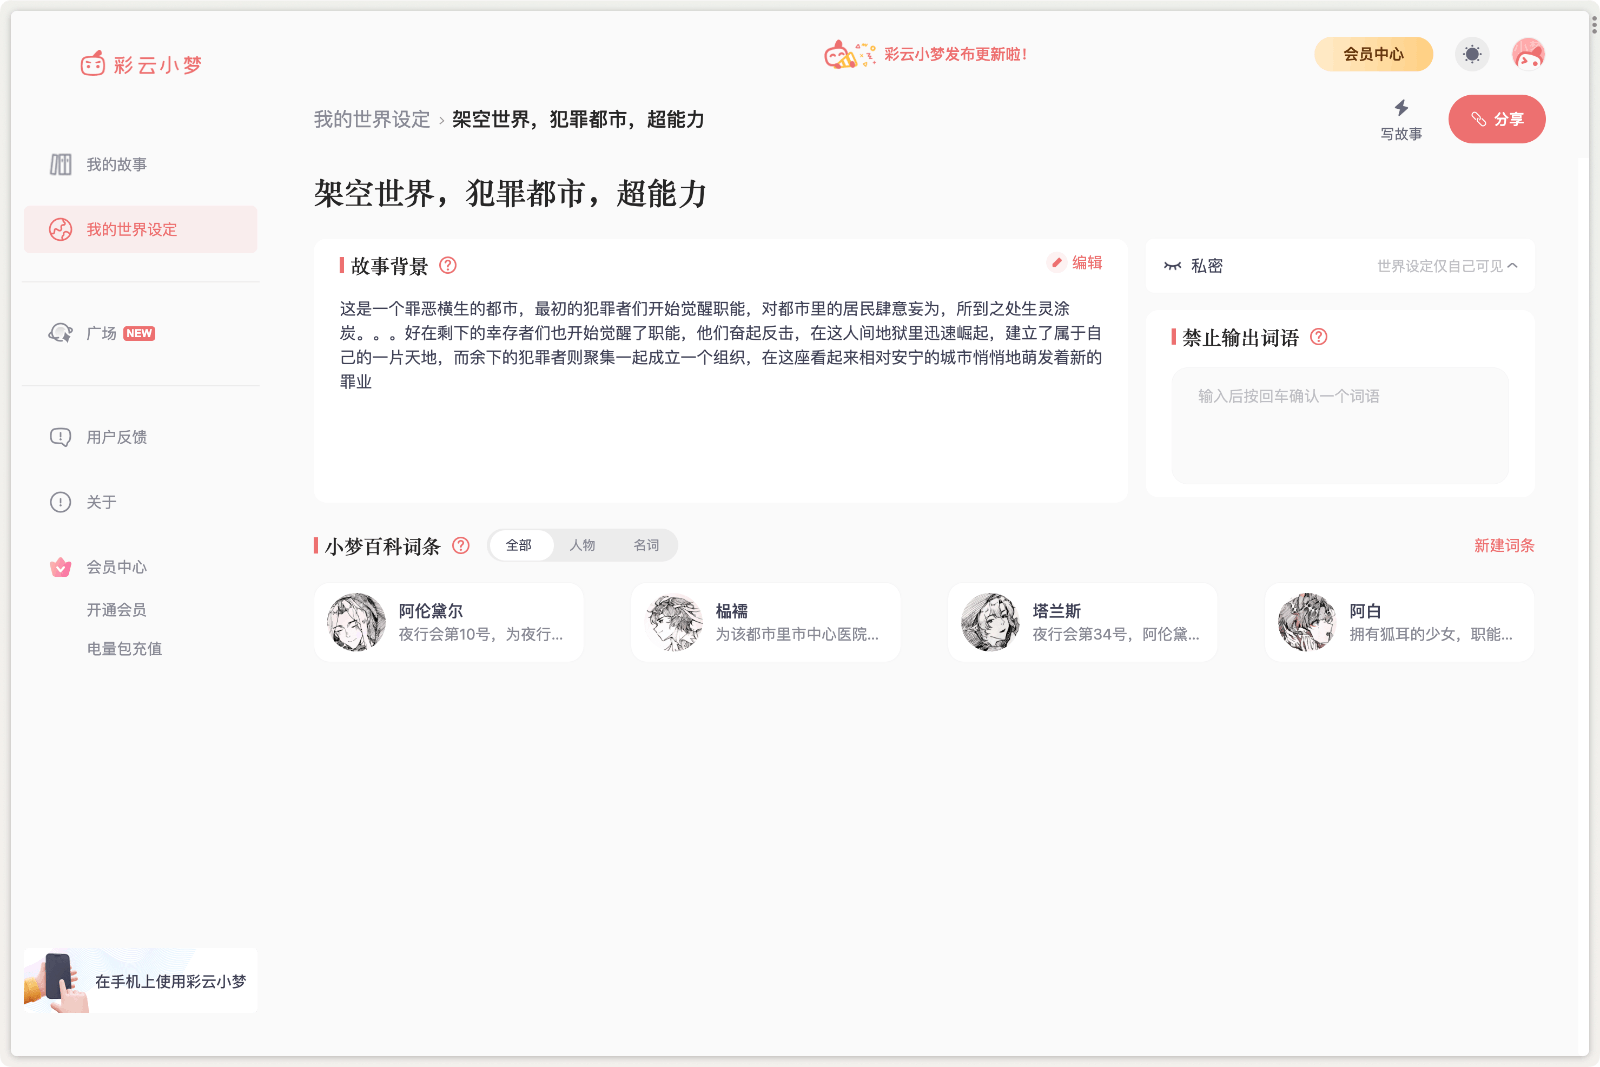Image resolution: width=1600 pixels, height=1067 pixels.
Task: Click the 关于 info icon
Action: coord(58,502)
